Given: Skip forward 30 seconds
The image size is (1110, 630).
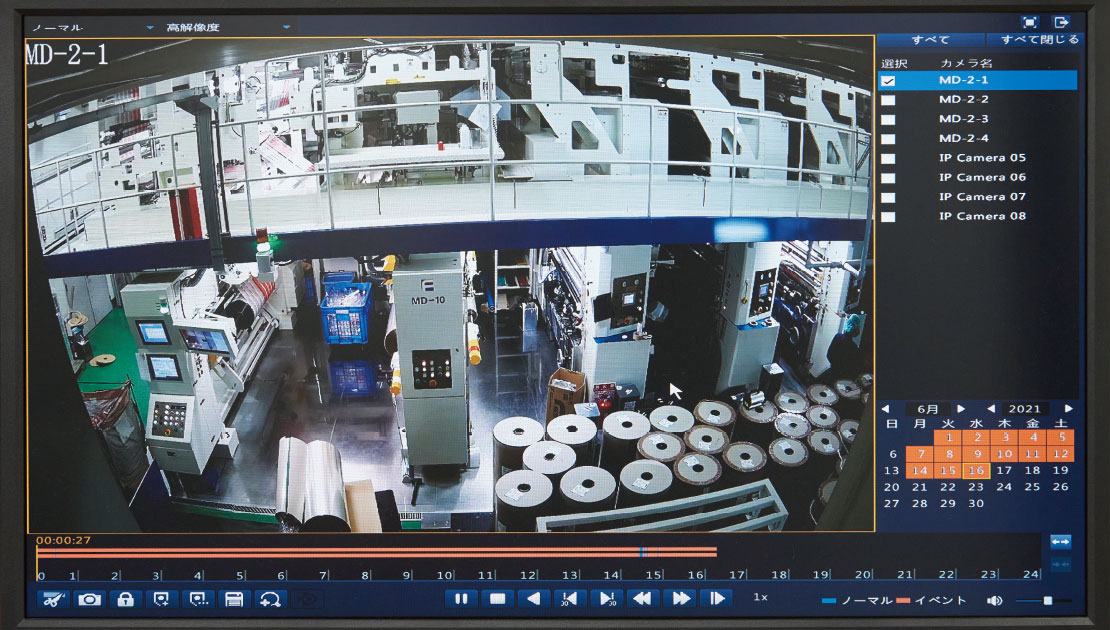Looking at the screenshot, I should pyautogui.click(x=607, y=599).
